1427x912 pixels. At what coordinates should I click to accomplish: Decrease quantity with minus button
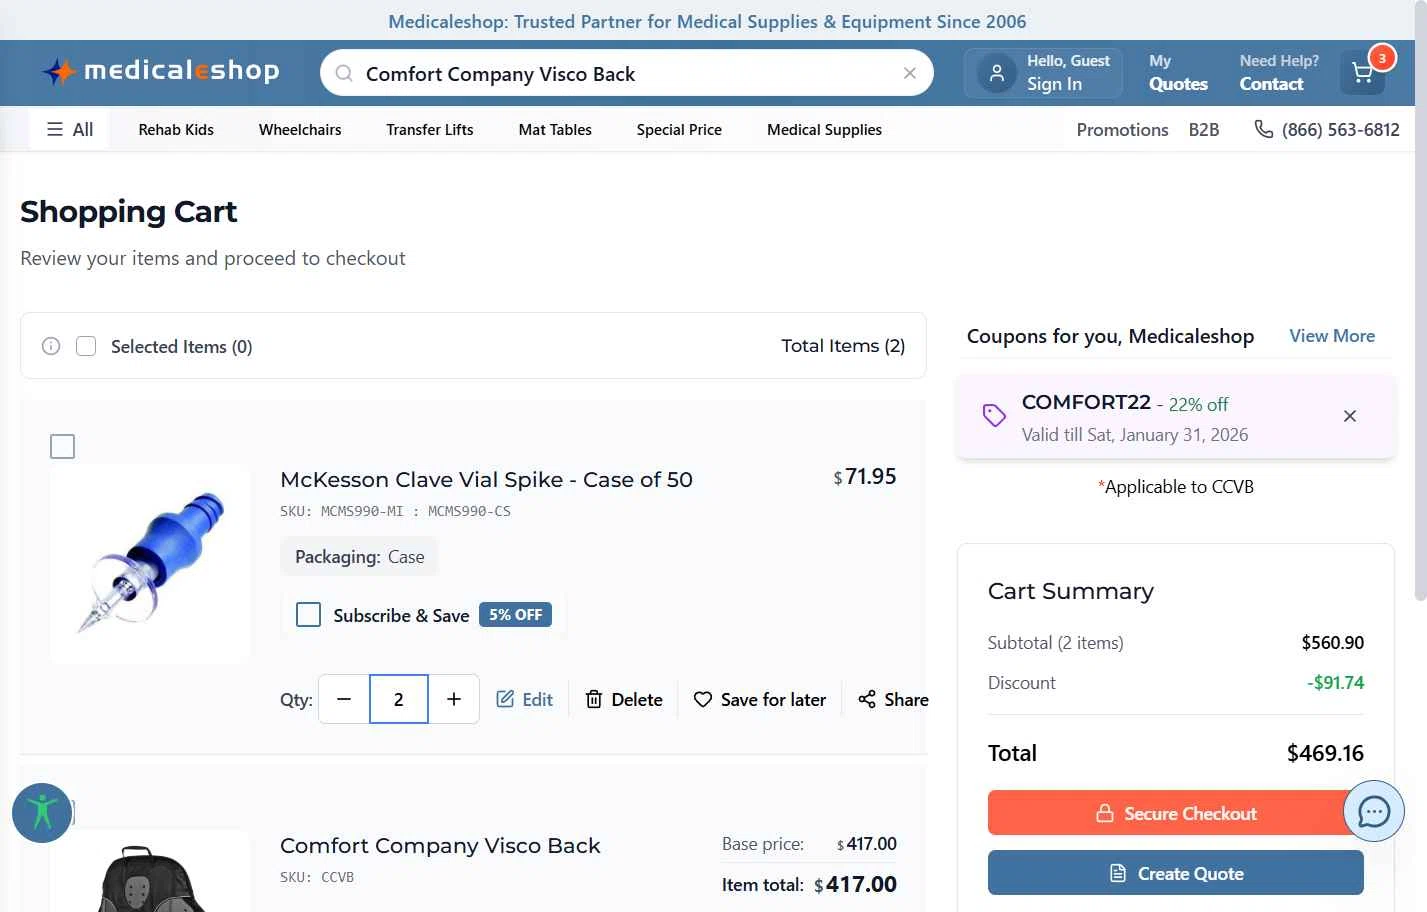(344, 699)
